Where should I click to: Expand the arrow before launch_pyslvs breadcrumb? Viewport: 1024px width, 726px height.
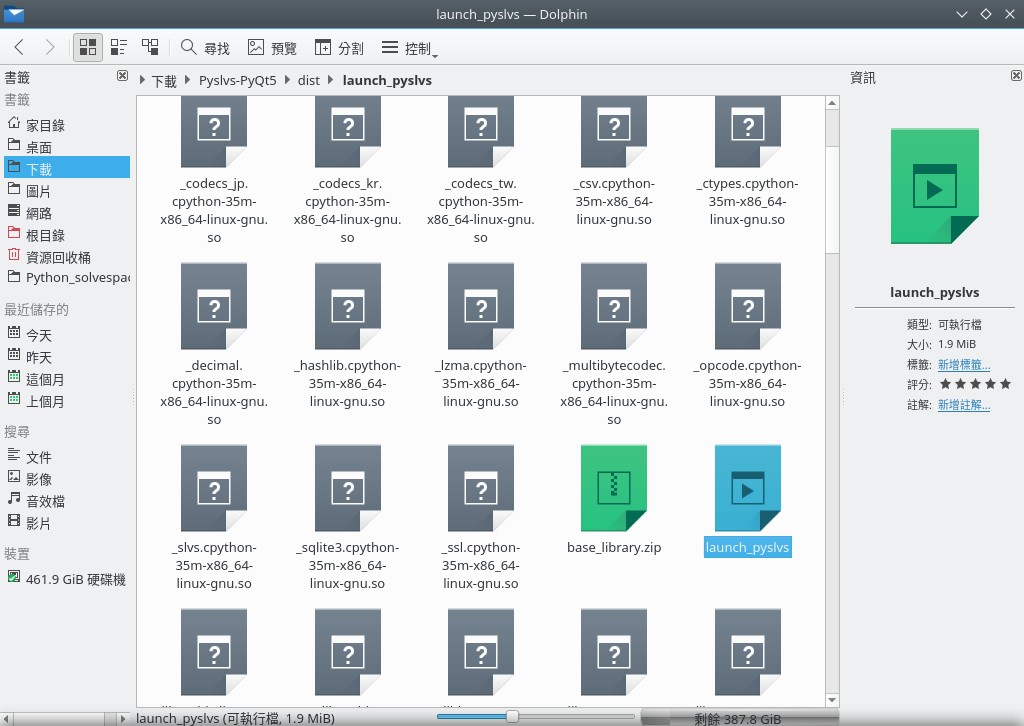tap(330, 80)
